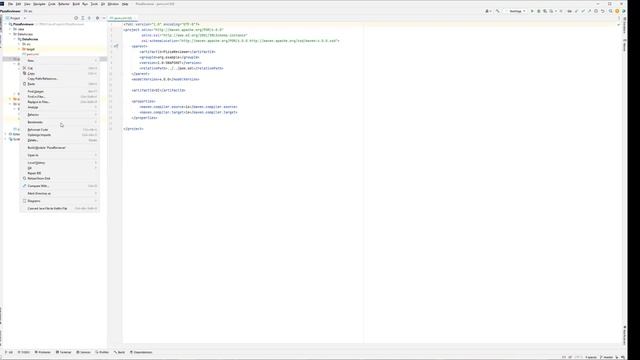Select Compare With... entry
Viewport: 640px width, 360px height.
point(60,186)
